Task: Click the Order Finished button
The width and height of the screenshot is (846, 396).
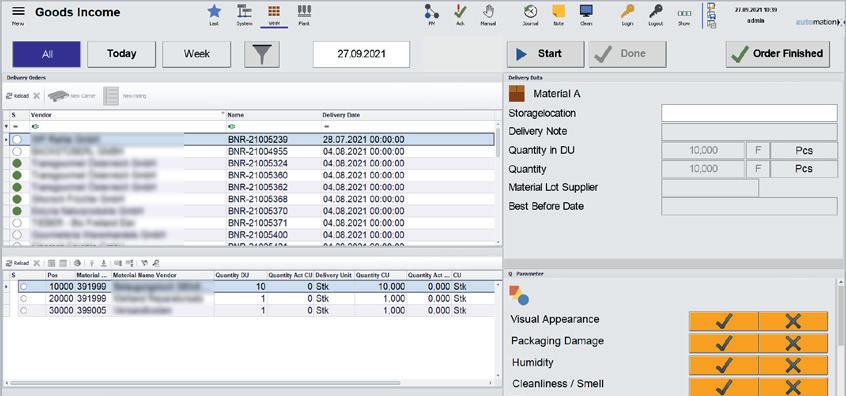Action: (x=777, y=54)
